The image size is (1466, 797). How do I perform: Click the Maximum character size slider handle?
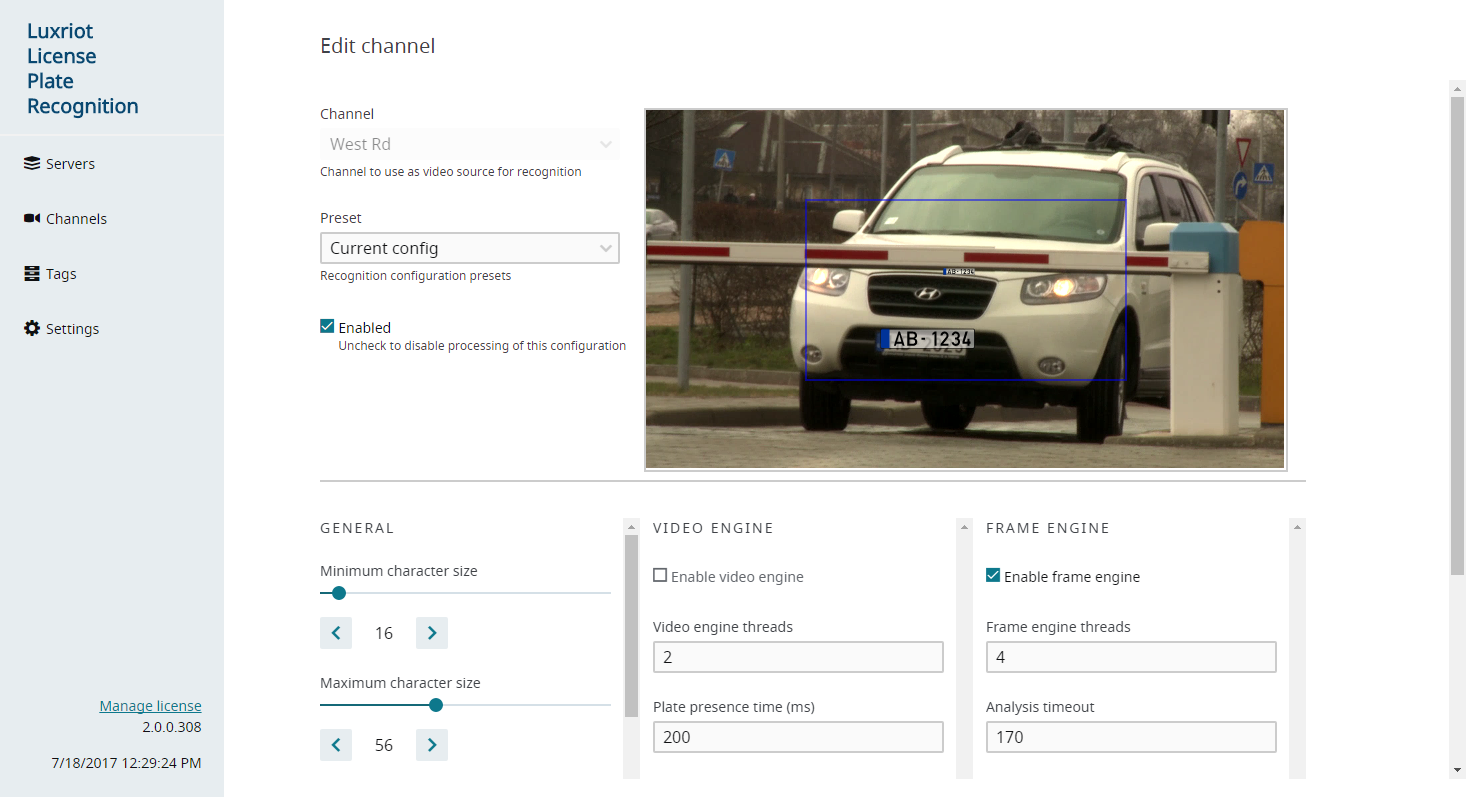[436, 705]
